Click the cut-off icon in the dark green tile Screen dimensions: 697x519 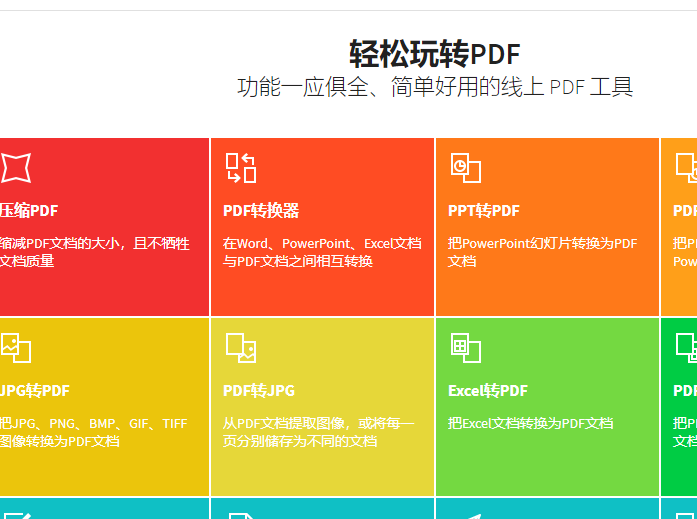tap(686, 348)
